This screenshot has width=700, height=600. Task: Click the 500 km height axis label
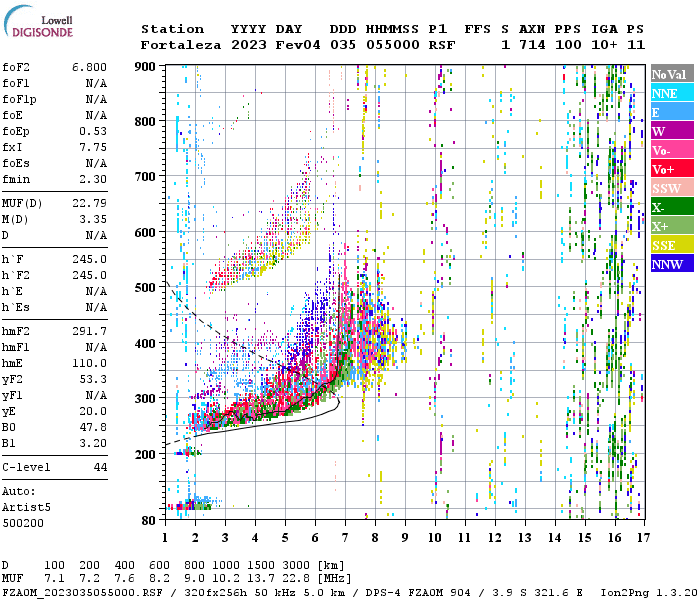point(145,288)
